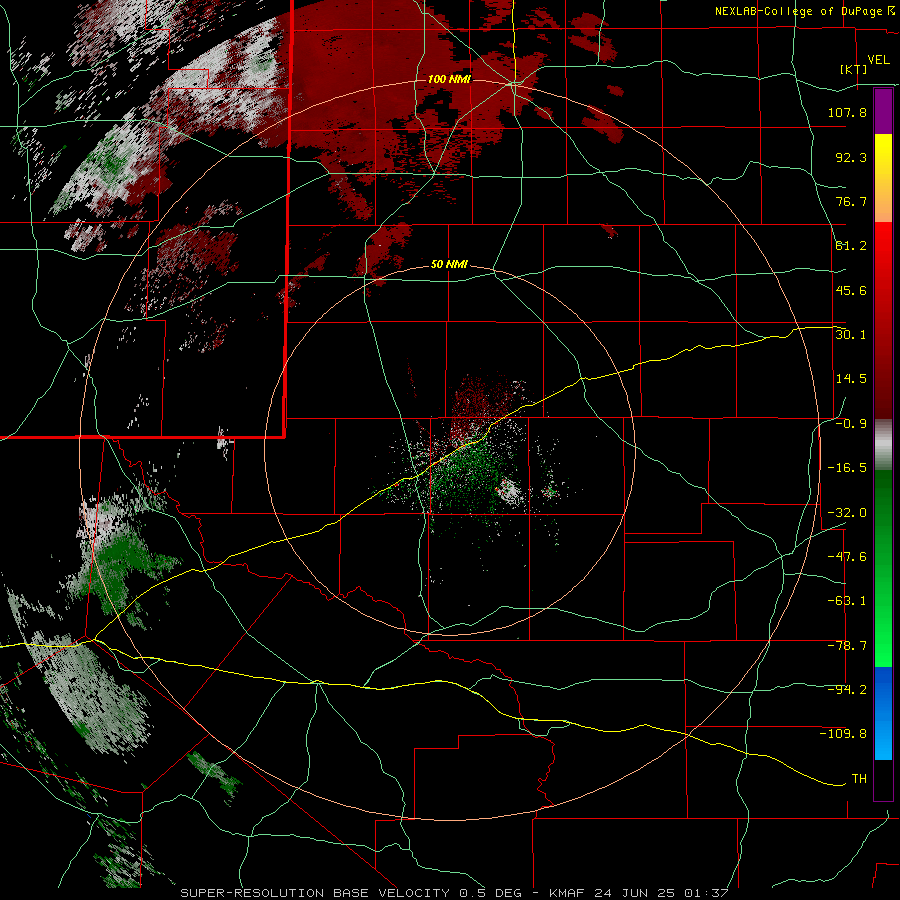The height and width of the screenshot is (900, 900).
Task: Click the -94.2 velocity scale value
Action: pyautogui.click(x=847, y=689)
